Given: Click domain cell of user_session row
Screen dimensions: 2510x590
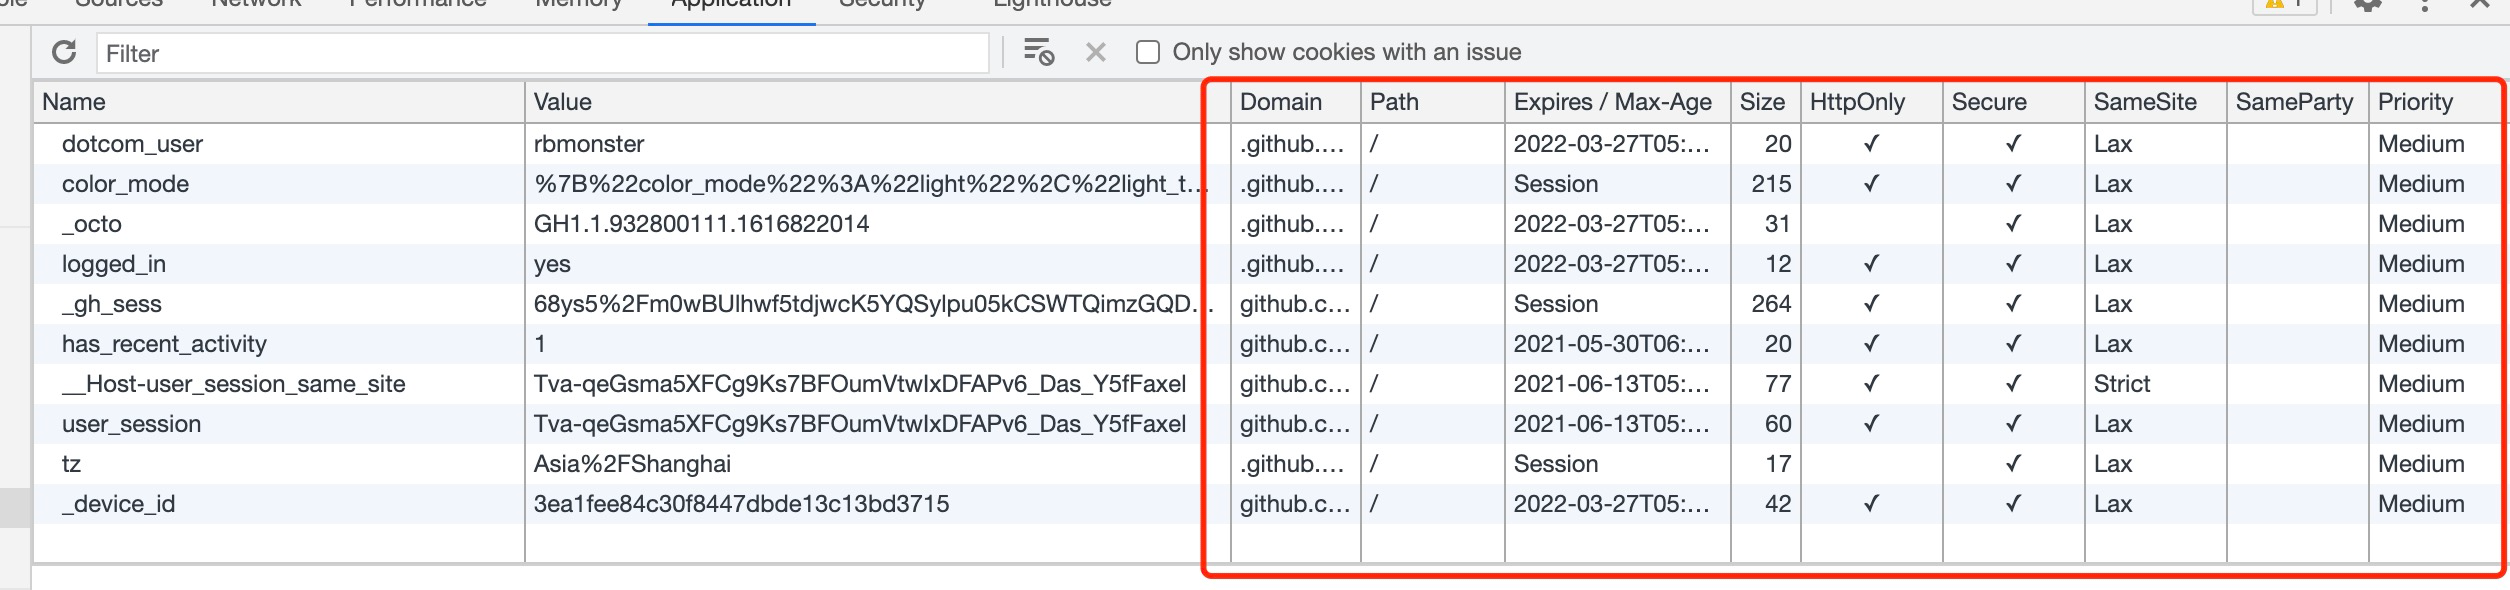Looking at the screenshot, I should coord(1295,424).
